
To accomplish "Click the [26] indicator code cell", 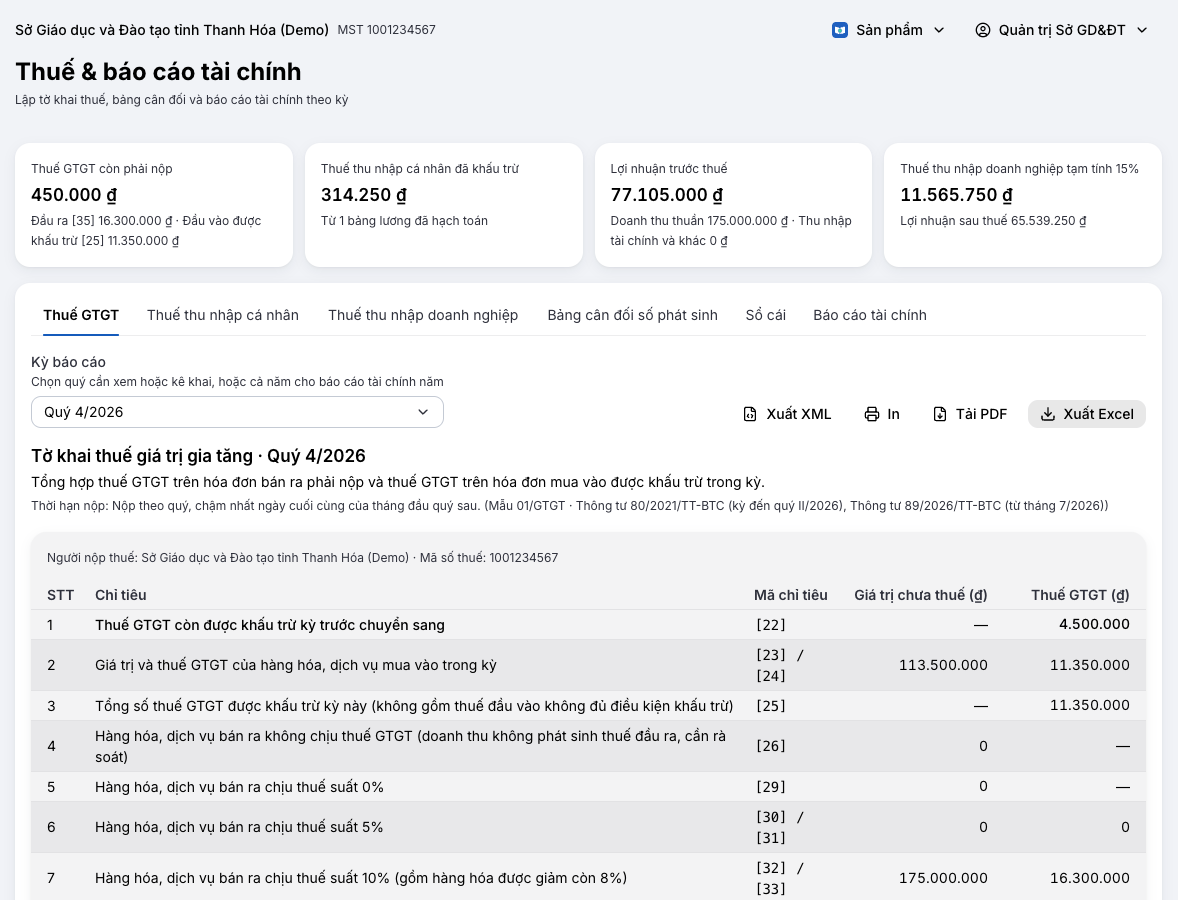I will coord(771,746).
